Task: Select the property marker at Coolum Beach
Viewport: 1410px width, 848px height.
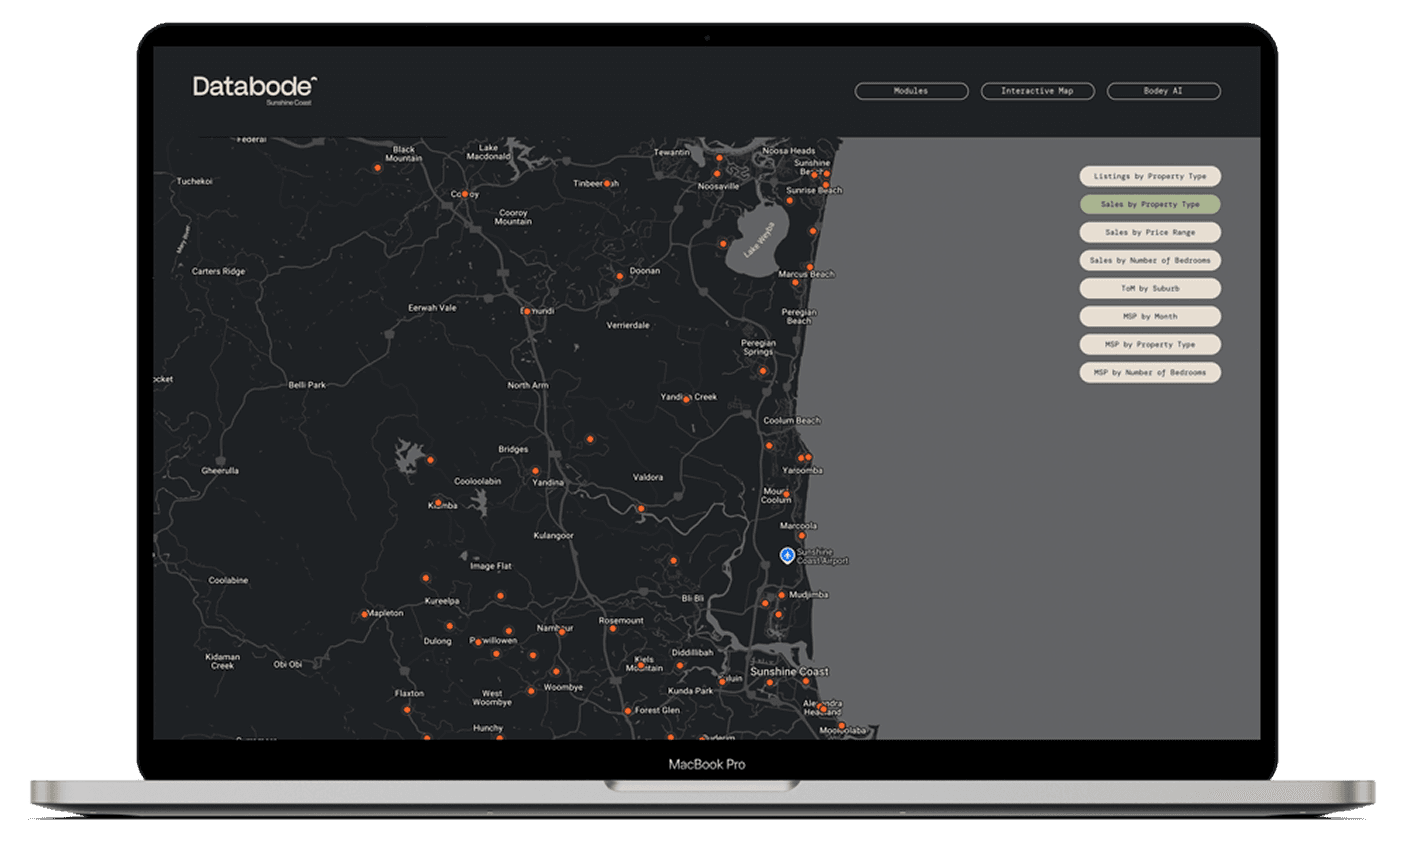Action: pyautogui.click(x=769, y=445)
